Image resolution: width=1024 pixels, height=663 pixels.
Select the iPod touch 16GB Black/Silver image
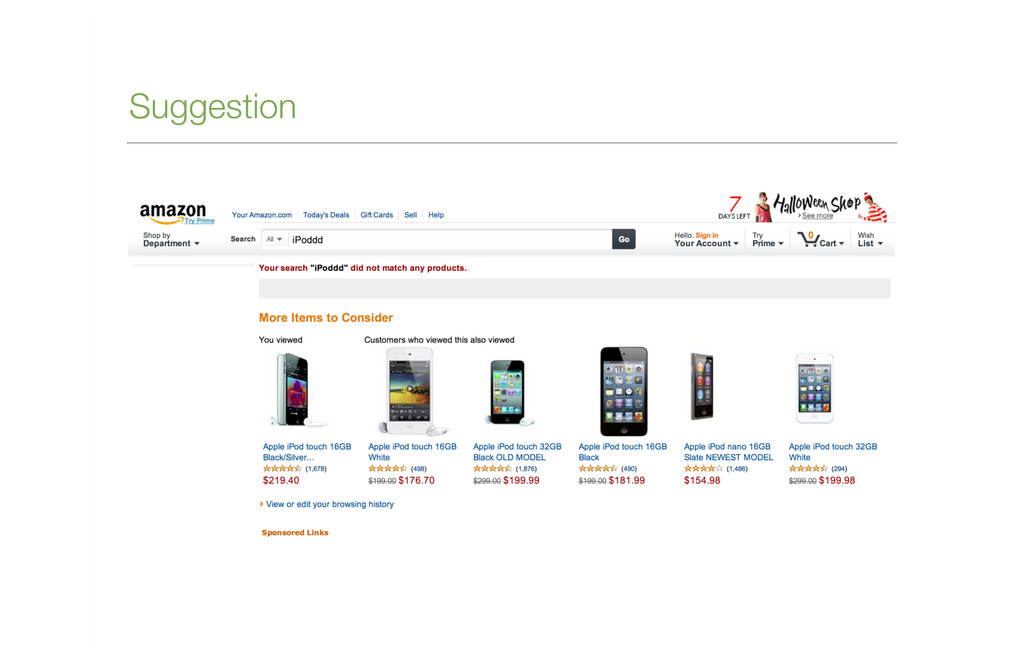(x=293, y=390)
